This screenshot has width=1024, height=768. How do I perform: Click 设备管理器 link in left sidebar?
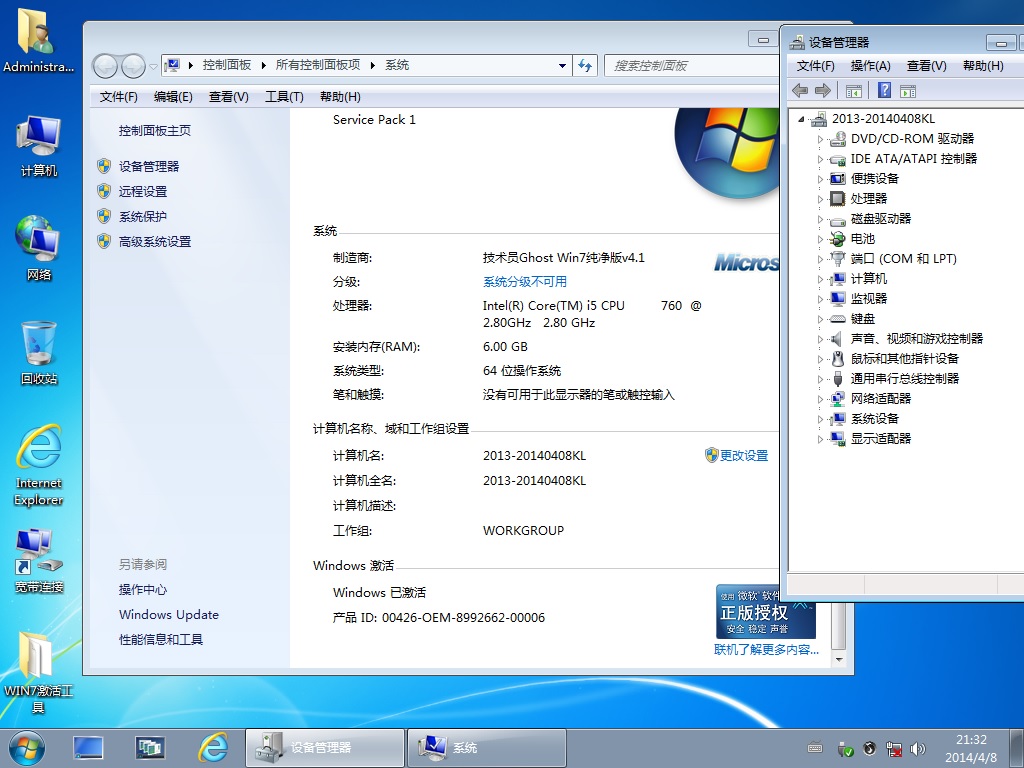[149, 167]
